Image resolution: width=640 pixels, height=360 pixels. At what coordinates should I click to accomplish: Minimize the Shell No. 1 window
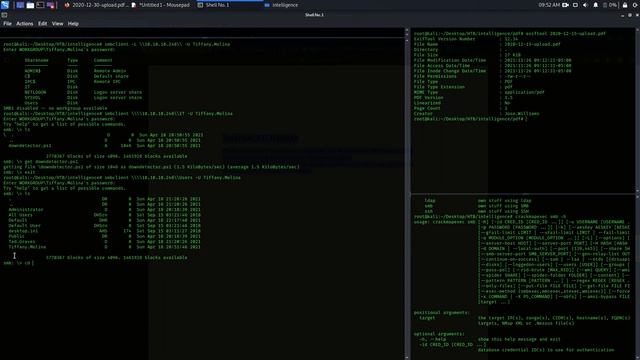(622, 15)
